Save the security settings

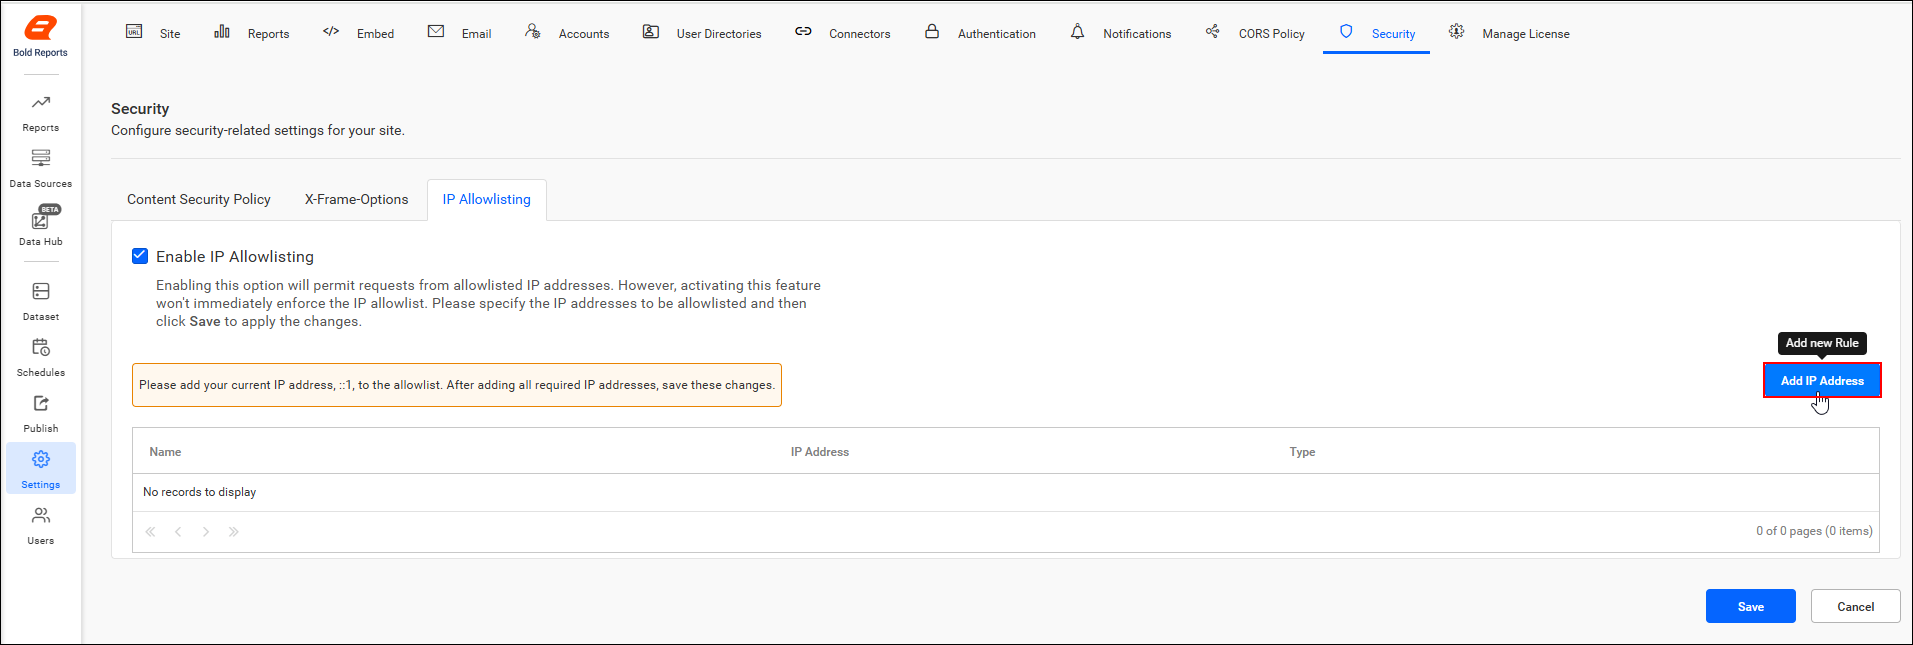pos(1750,606)
